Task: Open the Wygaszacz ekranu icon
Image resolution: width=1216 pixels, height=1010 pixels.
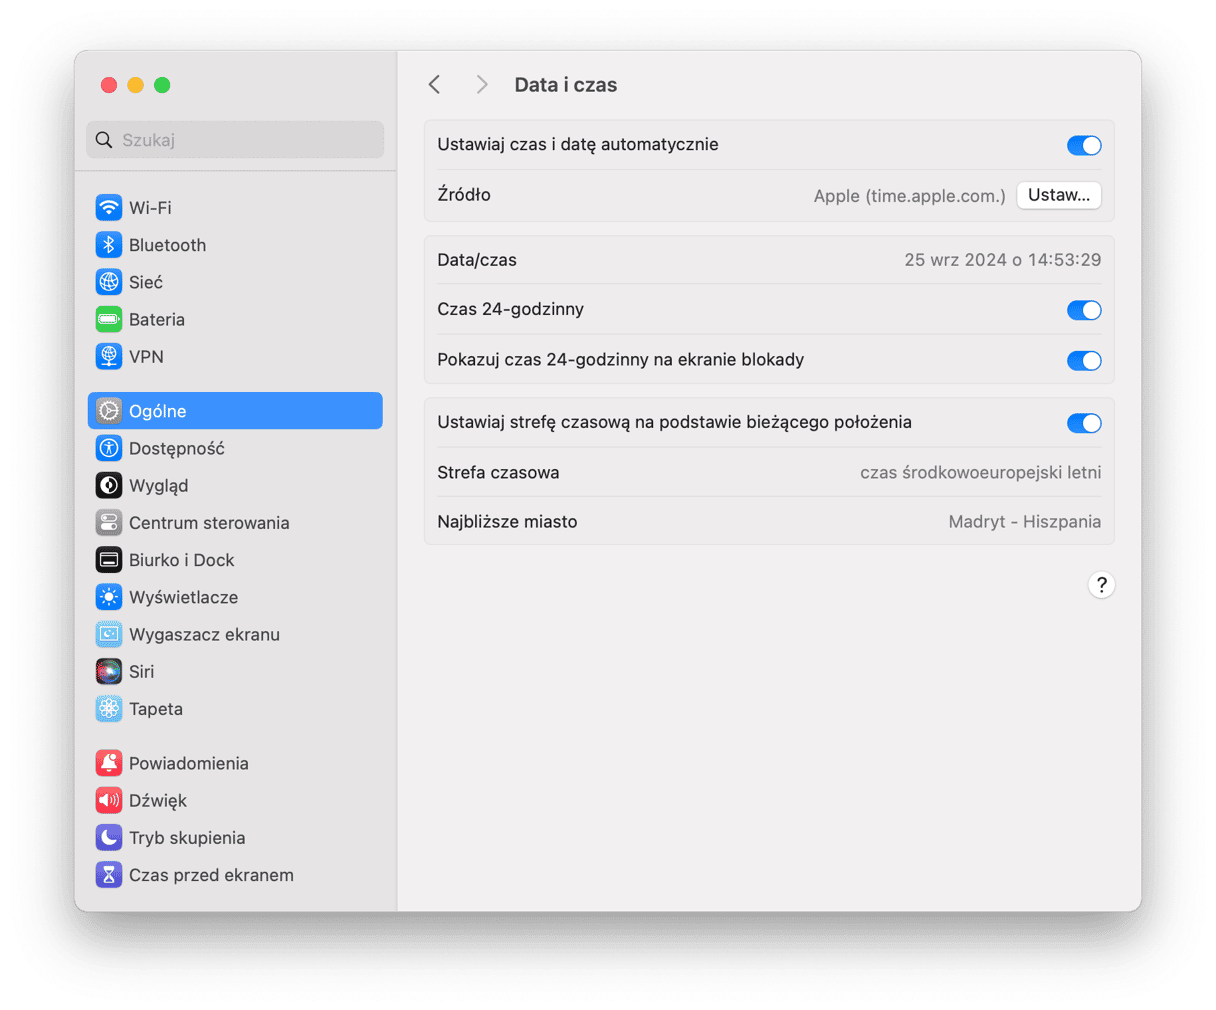Action: [x=109, y=634]
